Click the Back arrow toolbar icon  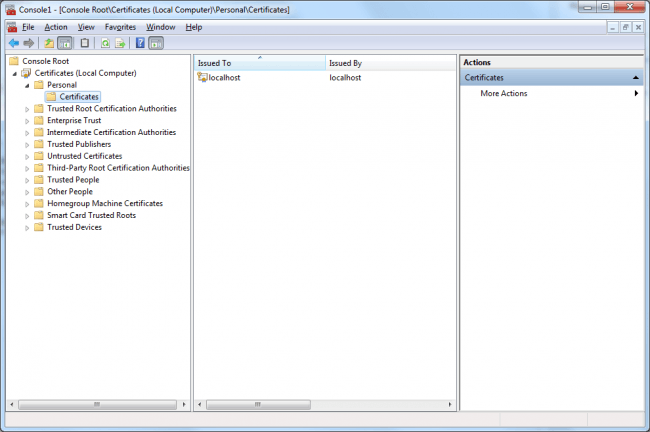pyautogui.click(x=13, y=43)
